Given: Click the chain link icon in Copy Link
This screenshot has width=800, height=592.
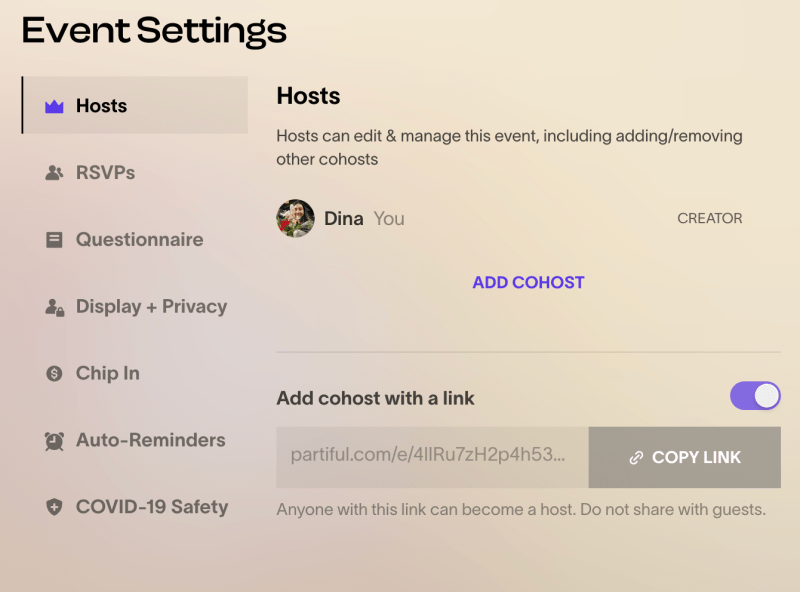Looking at the screenshot, I should [x=636, y=458].
